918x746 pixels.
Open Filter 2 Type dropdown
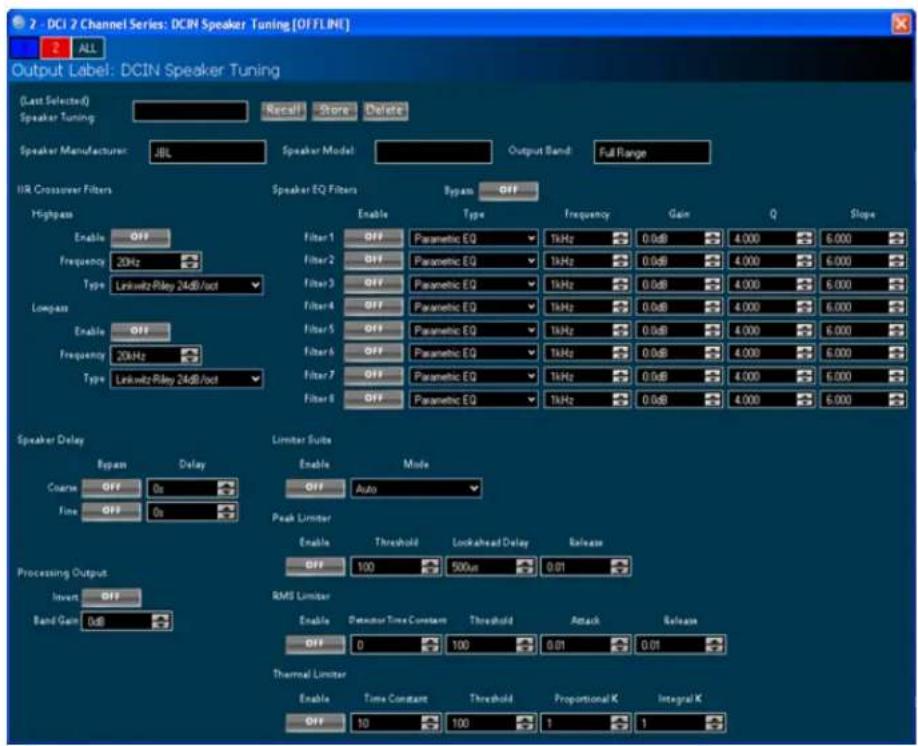tap(474, 261)
